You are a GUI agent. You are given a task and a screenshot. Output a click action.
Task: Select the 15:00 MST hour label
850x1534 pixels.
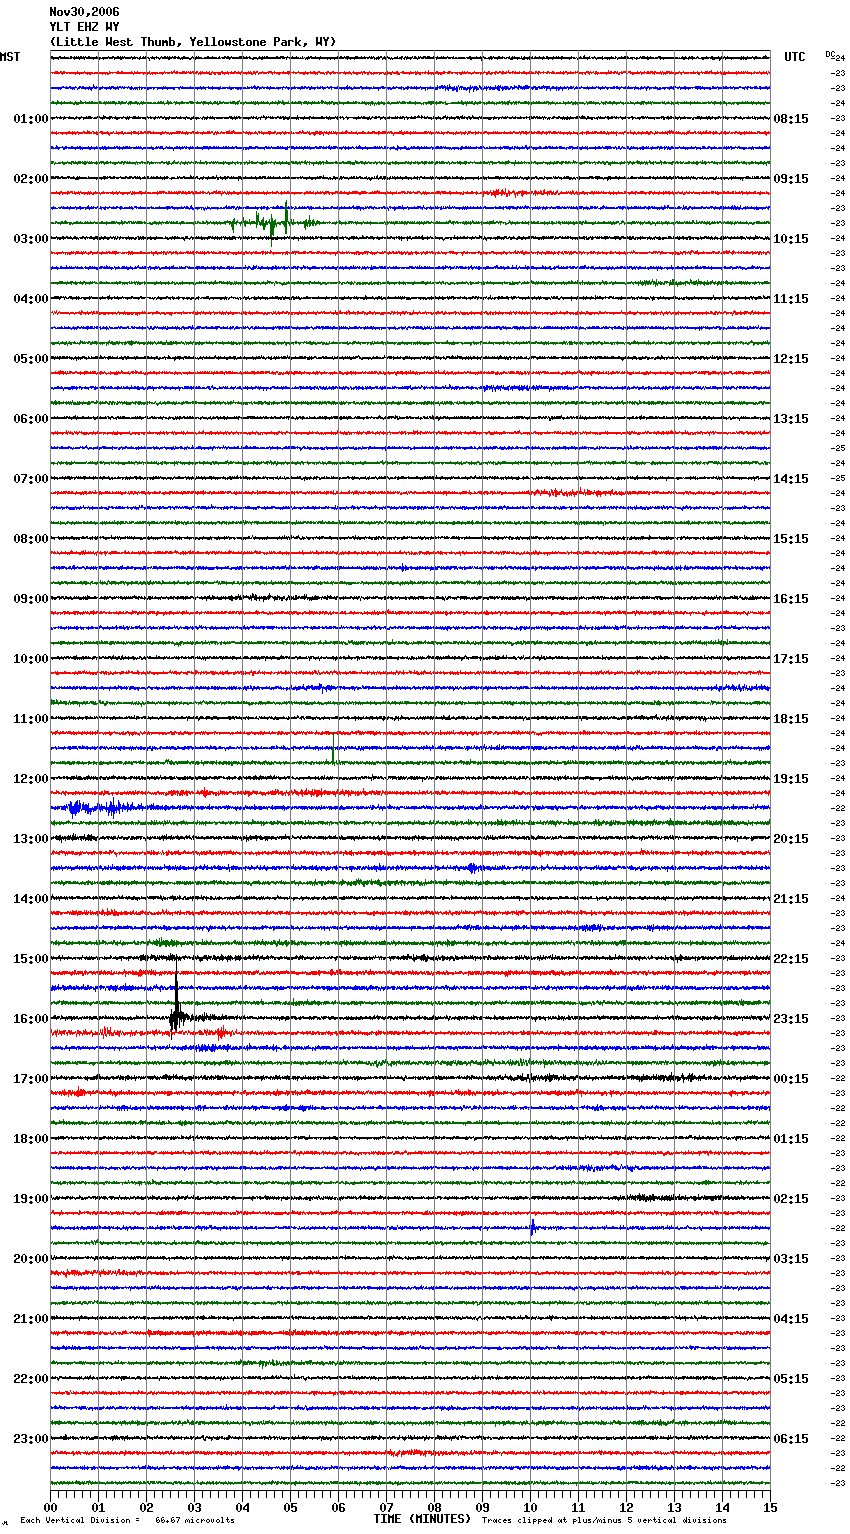click(x=30, y=959)
